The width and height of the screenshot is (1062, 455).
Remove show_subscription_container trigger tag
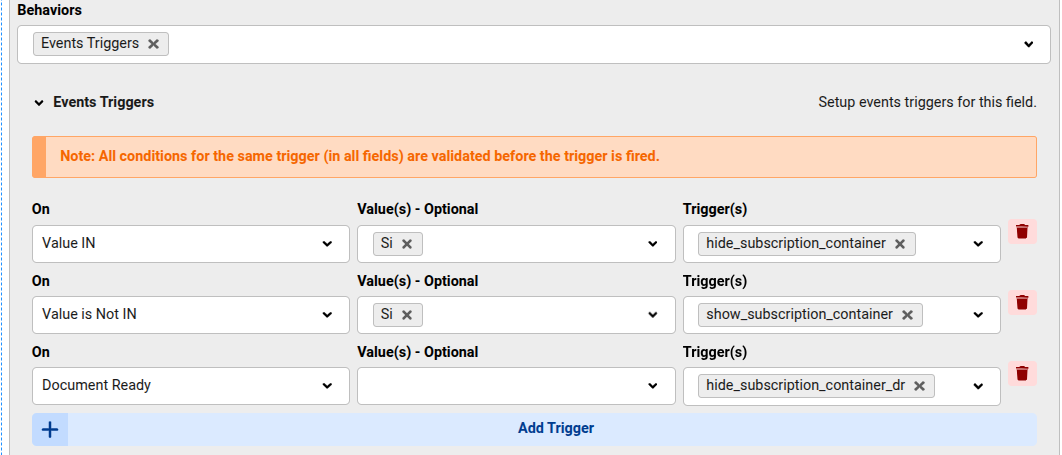click(x=907, y=314)
